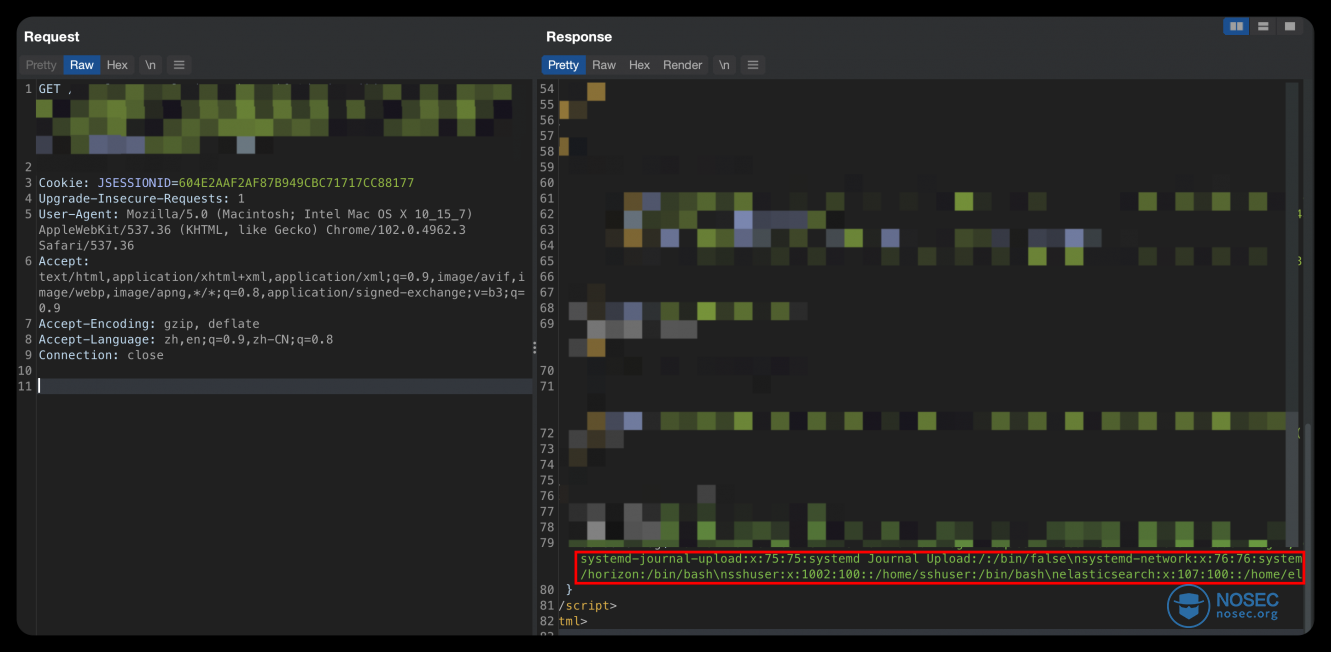Select the Hex tab in Request pane
Screen dimensions: 1331x652
click(x=117, y=65)
